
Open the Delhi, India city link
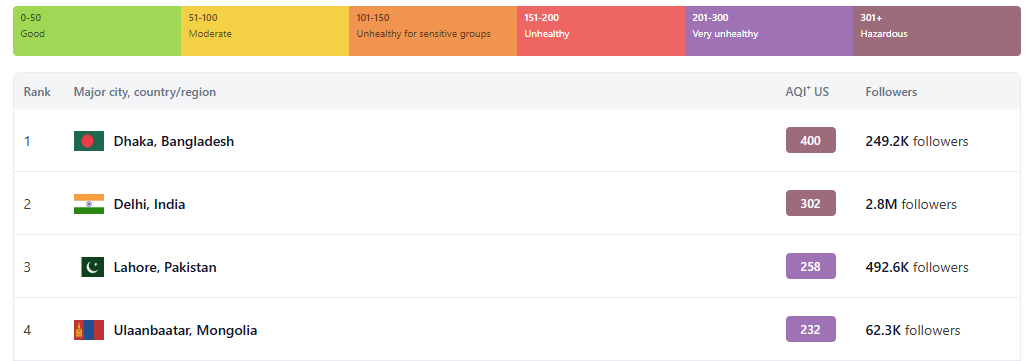click(x=150, y=205)
